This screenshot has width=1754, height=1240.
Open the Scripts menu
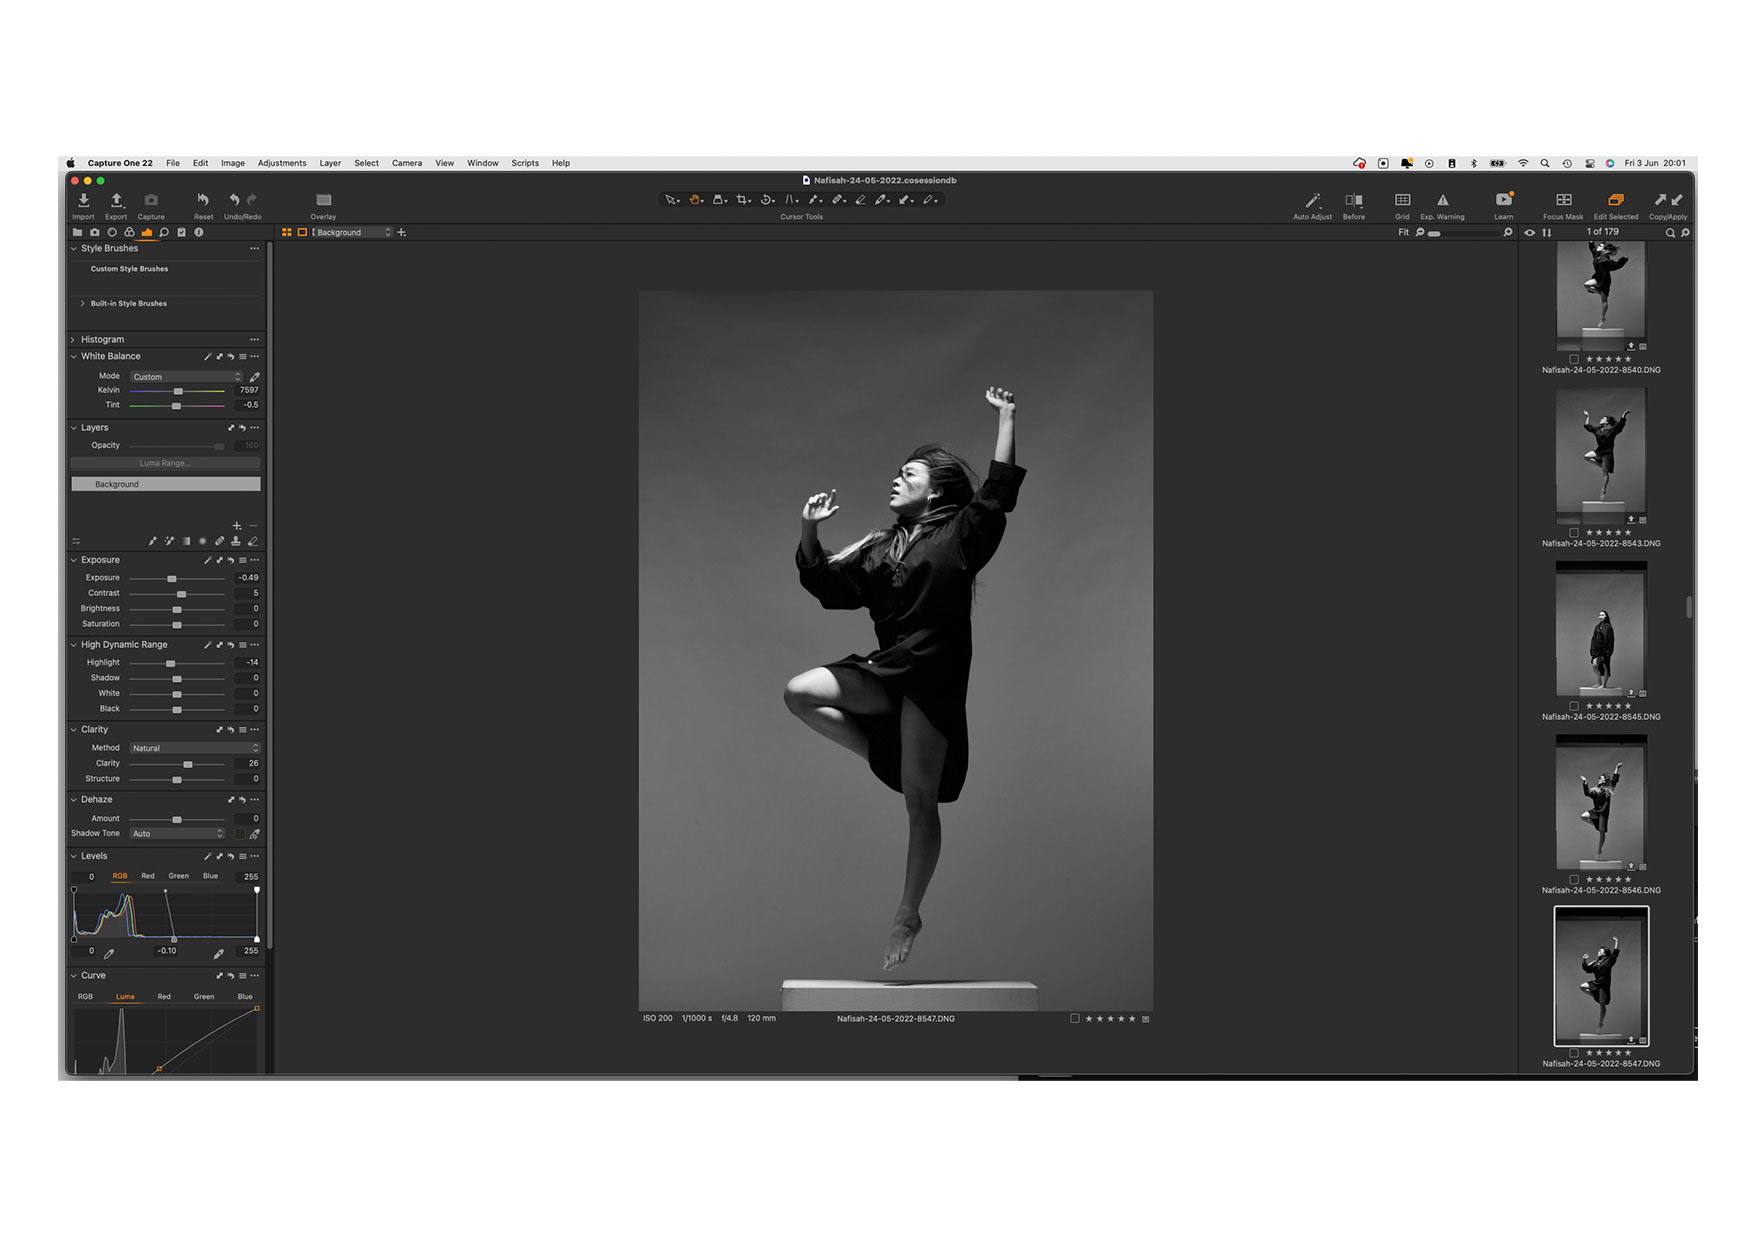click(525, 163)
